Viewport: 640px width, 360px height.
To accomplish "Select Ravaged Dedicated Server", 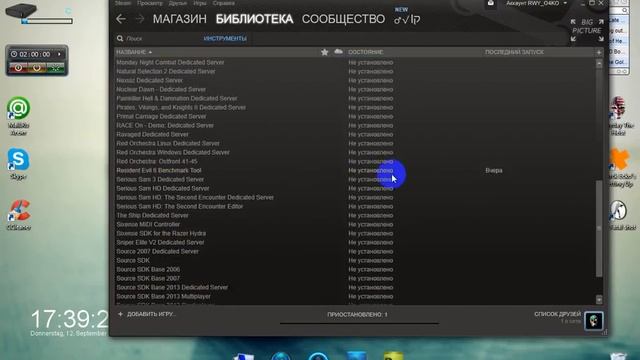I will point(152,134).
